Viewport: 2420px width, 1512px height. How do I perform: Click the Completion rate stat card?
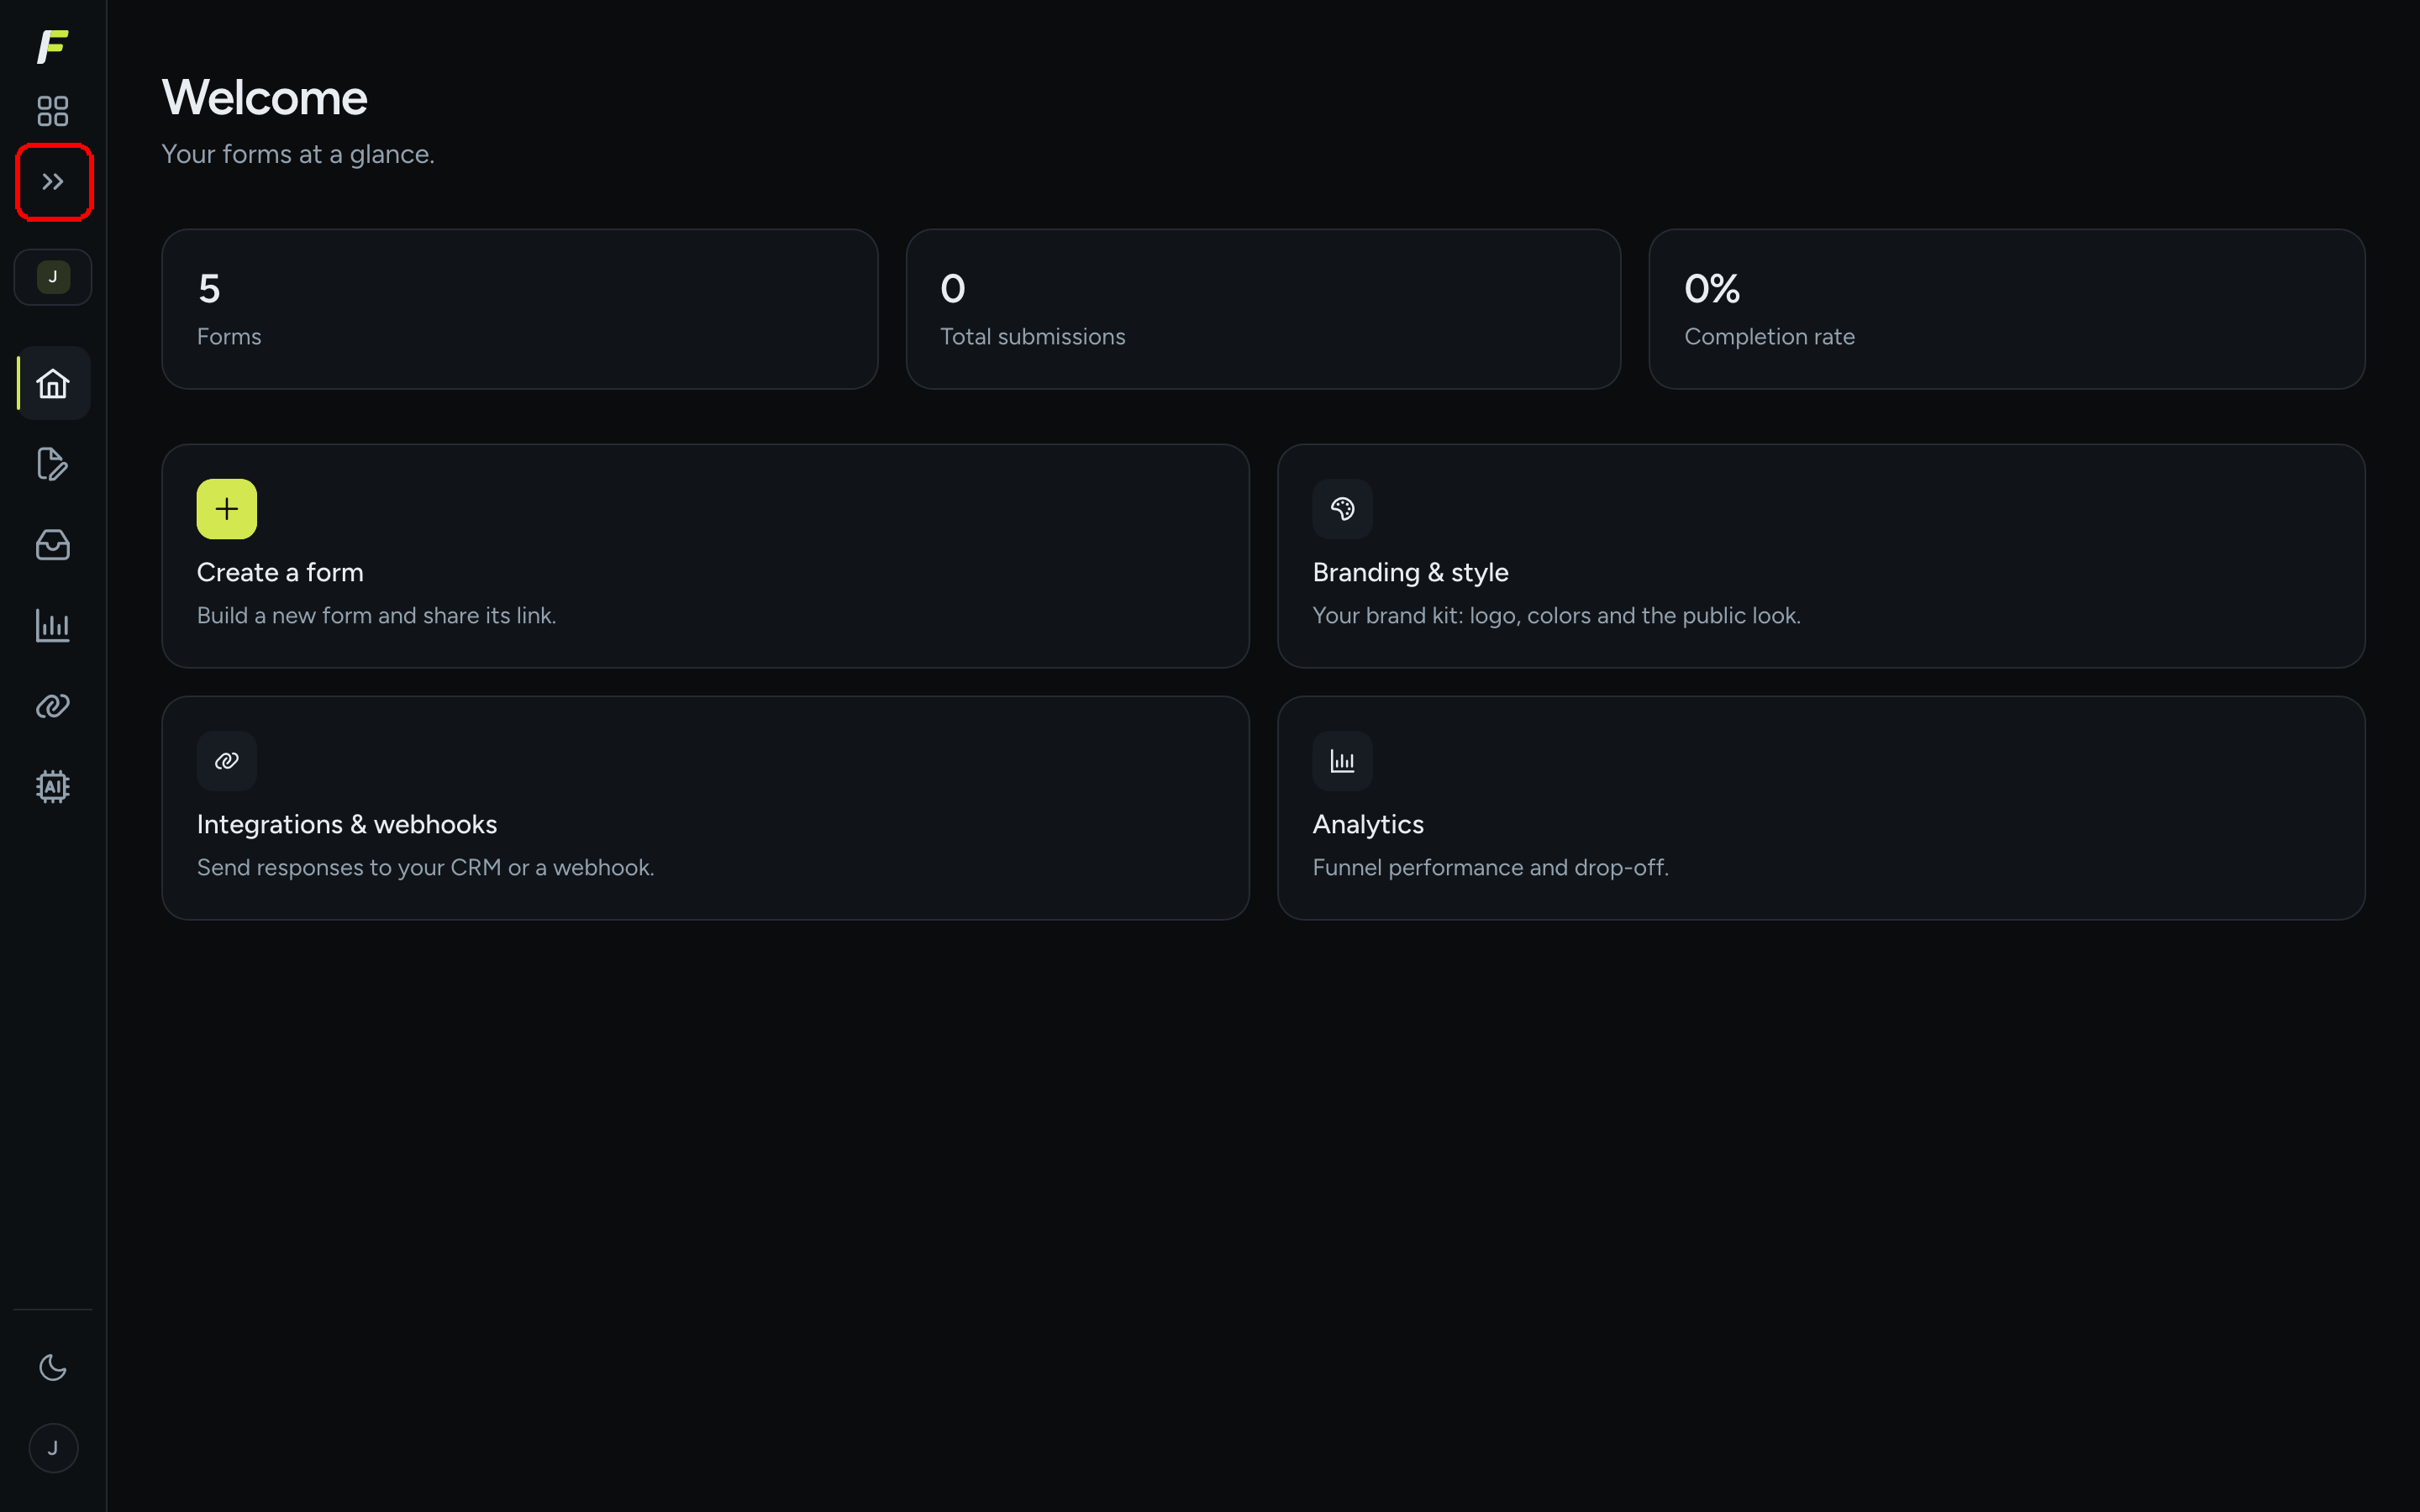pos(2007,309)
